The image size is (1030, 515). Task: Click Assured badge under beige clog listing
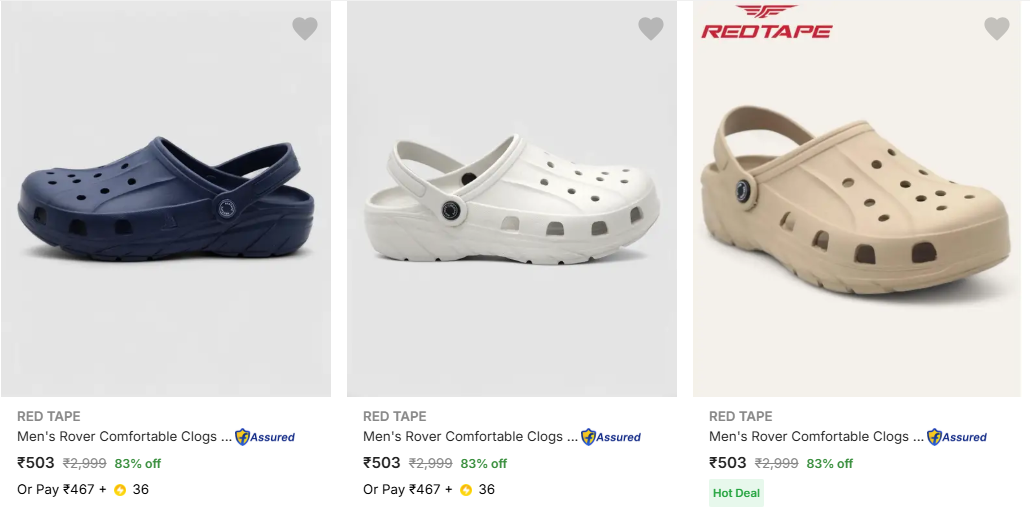tap(956, 437)
